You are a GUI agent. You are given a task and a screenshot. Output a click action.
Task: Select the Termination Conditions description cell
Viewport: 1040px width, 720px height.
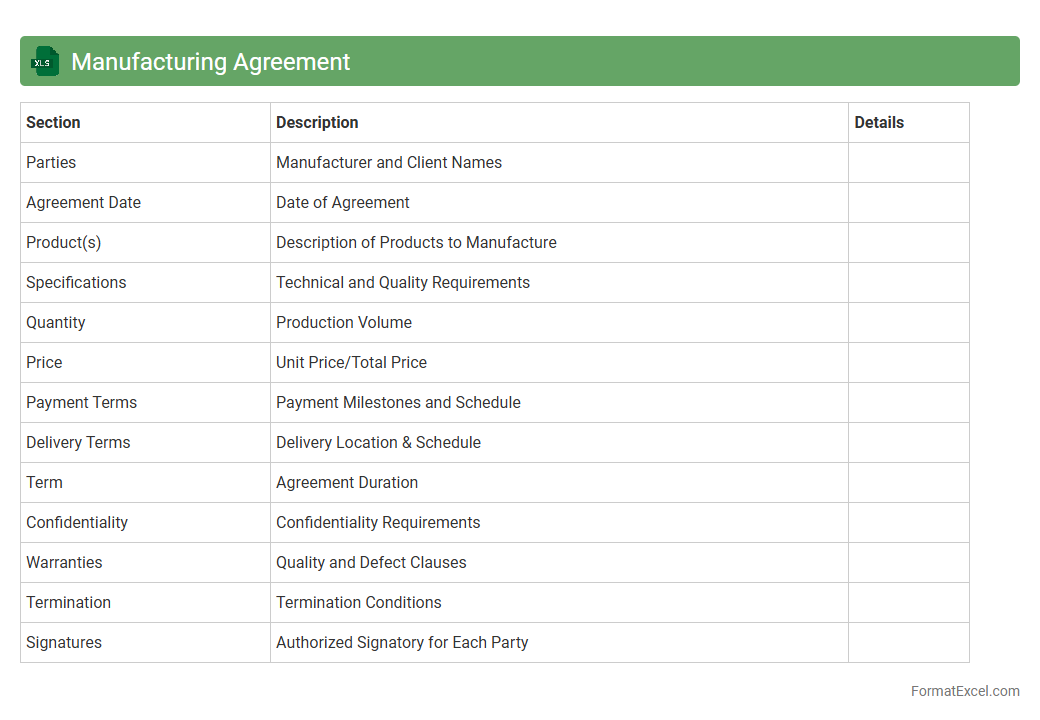tap(359, 603)
